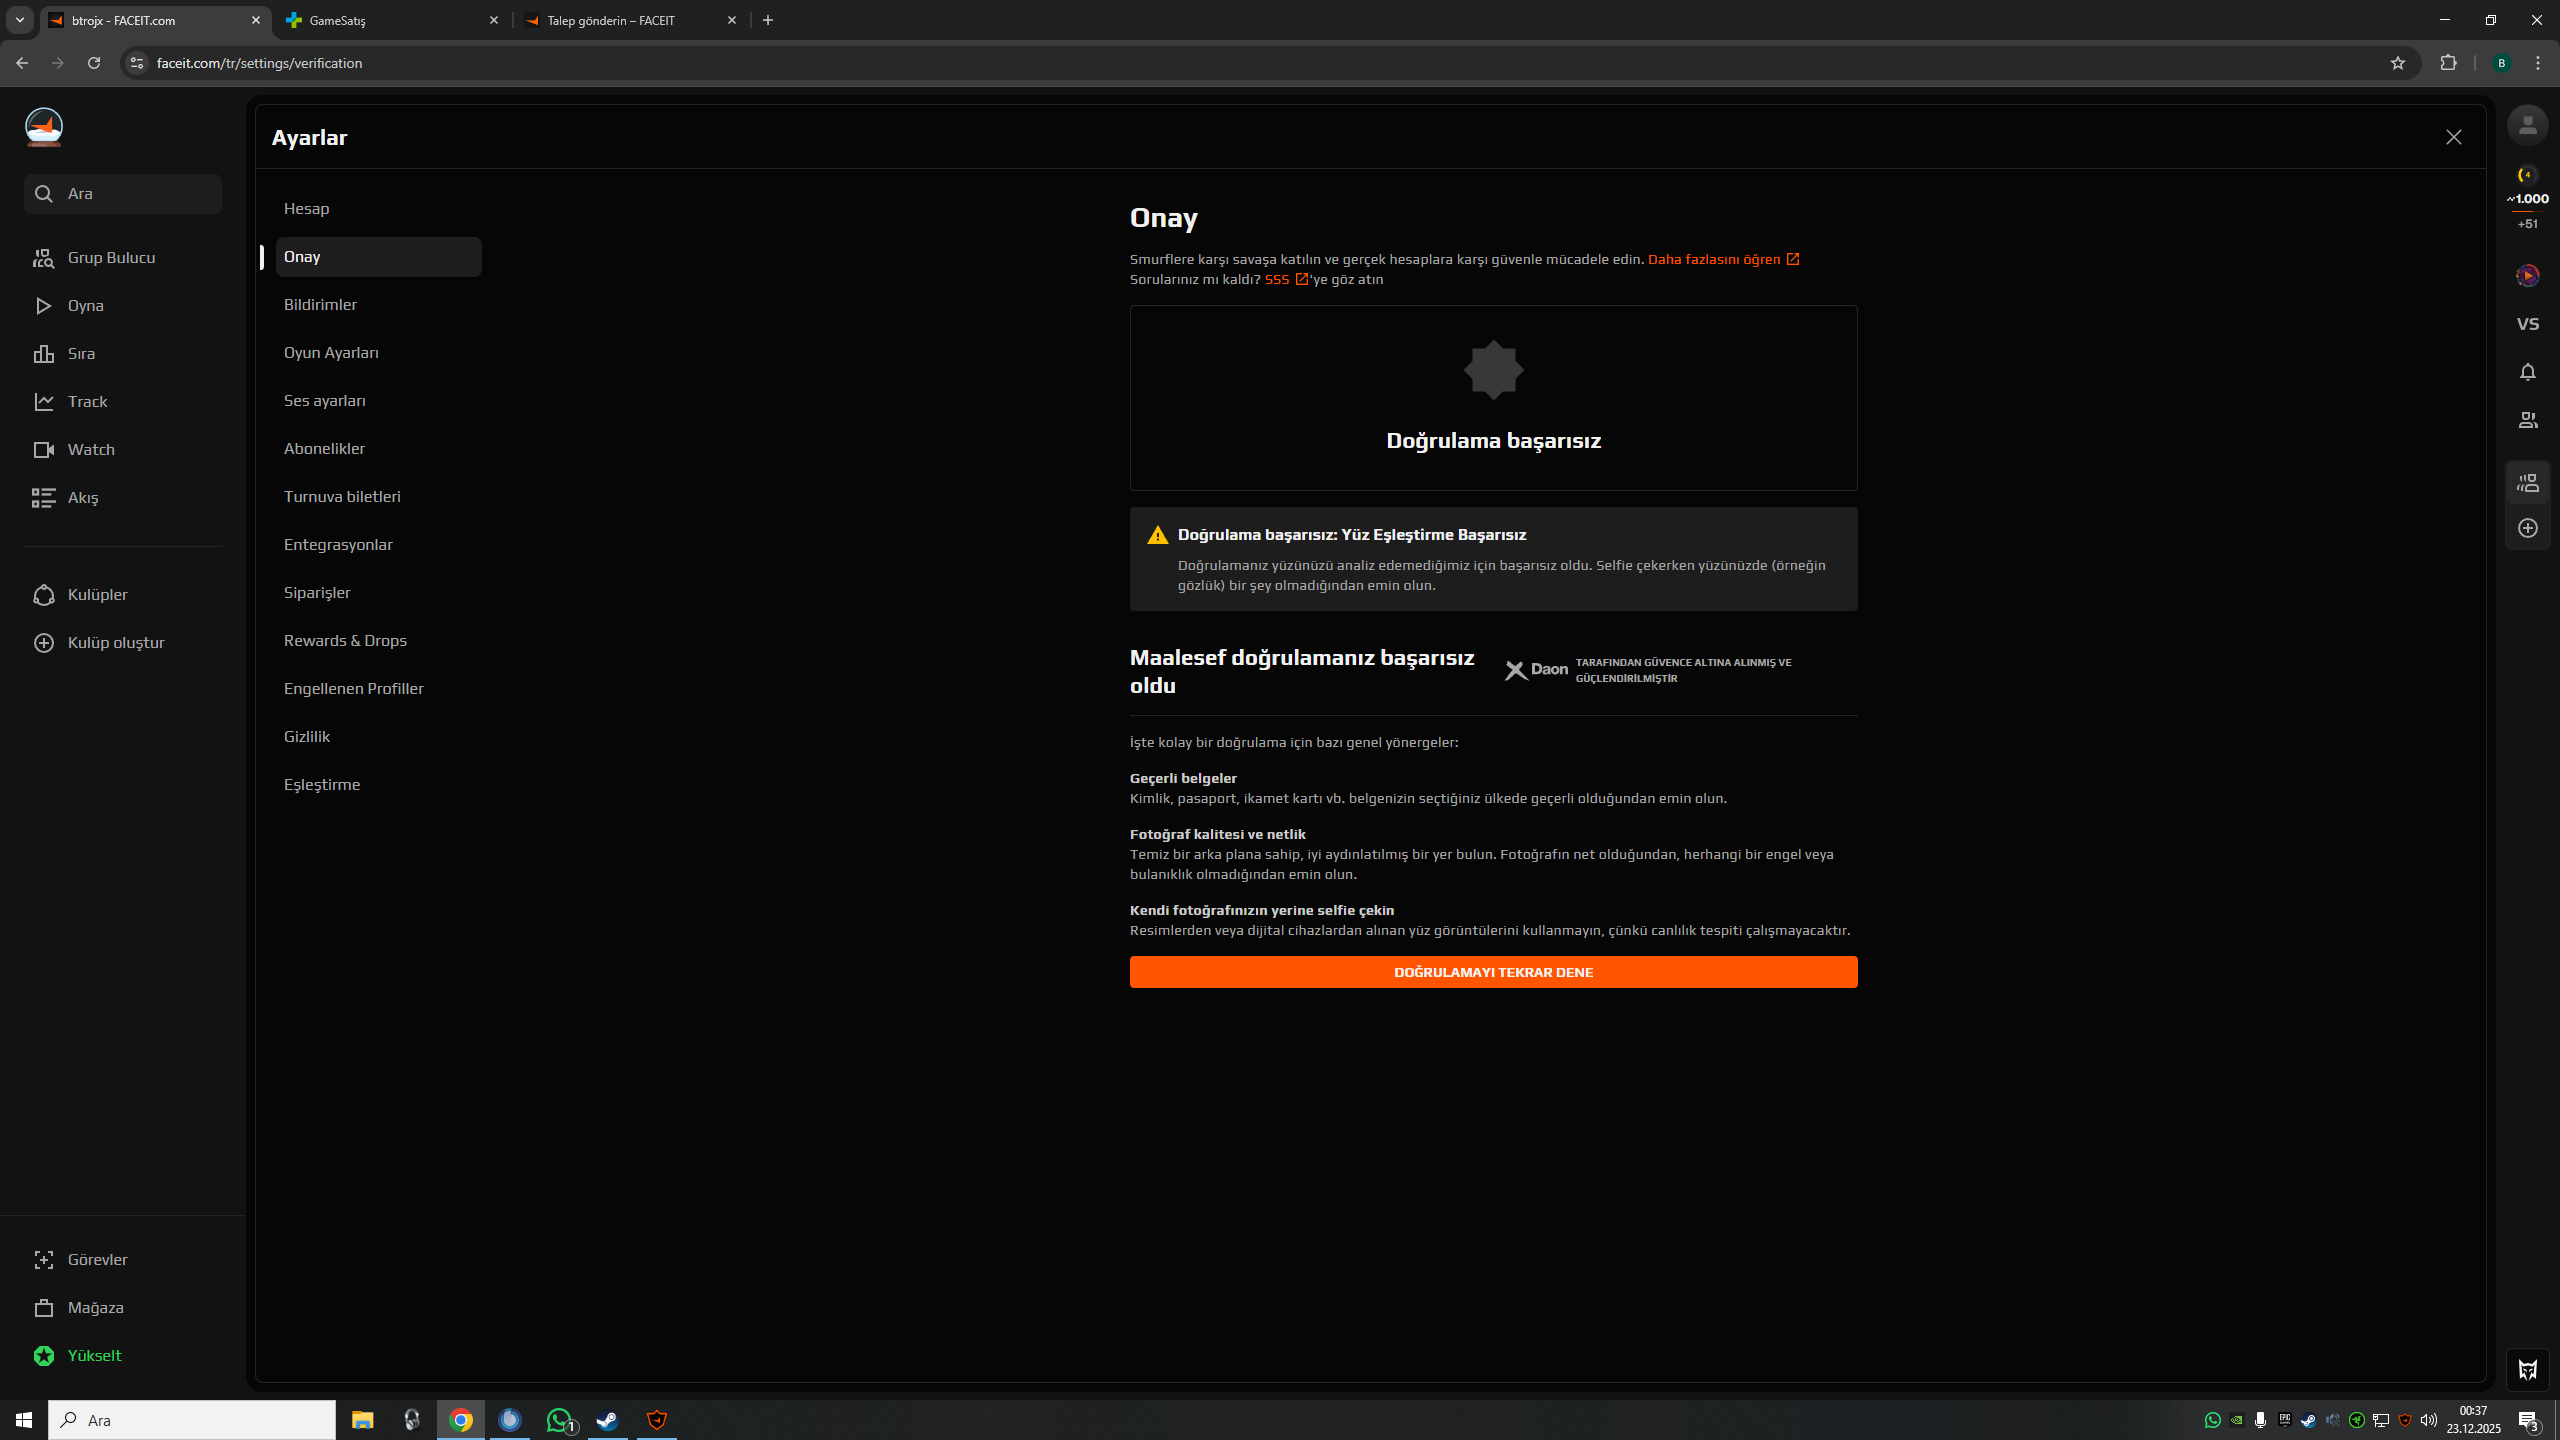Open the VS challenge icon
The height and width of the screenshot is (1440, 2560).
point(2527,324)
